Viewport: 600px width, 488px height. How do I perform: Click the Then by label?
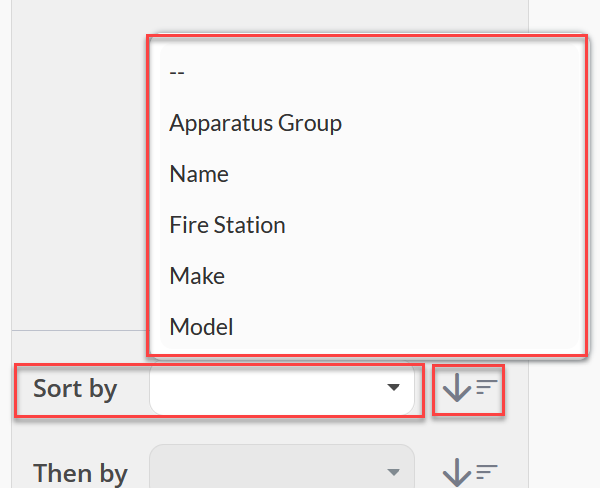(x=80, y=473)
